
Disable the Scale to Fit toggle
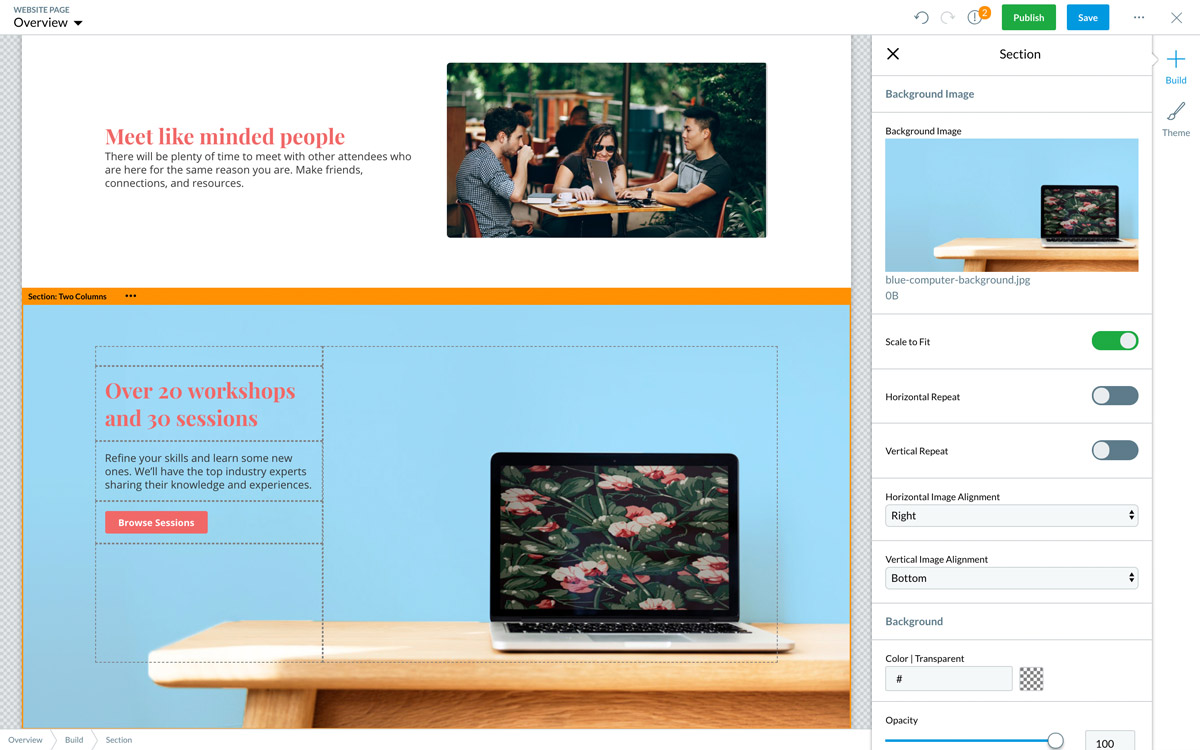click(1114, 341)
